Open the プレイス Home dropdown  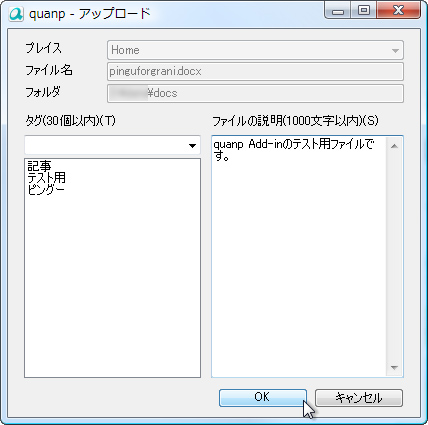click(x=255, y=50)
